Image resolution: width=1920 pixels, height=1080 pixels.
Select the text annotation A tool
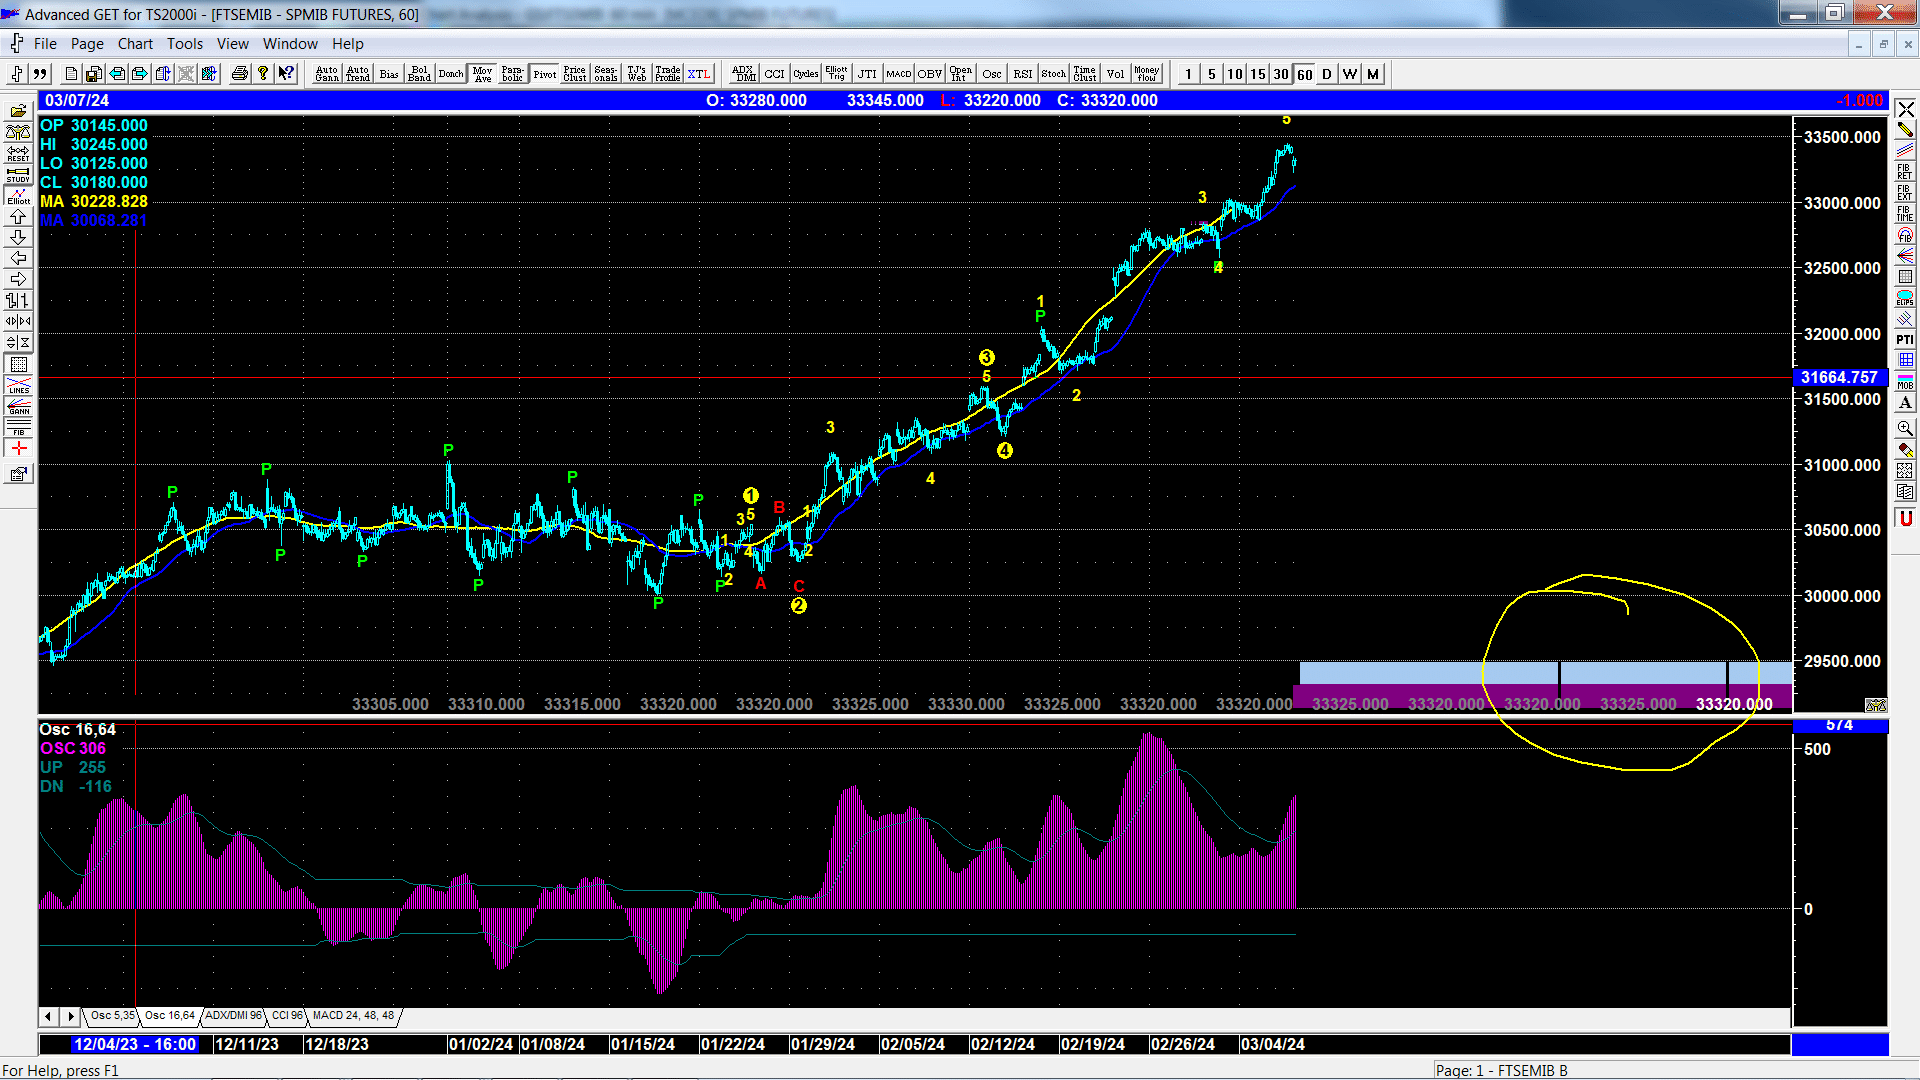(1905, 402)
